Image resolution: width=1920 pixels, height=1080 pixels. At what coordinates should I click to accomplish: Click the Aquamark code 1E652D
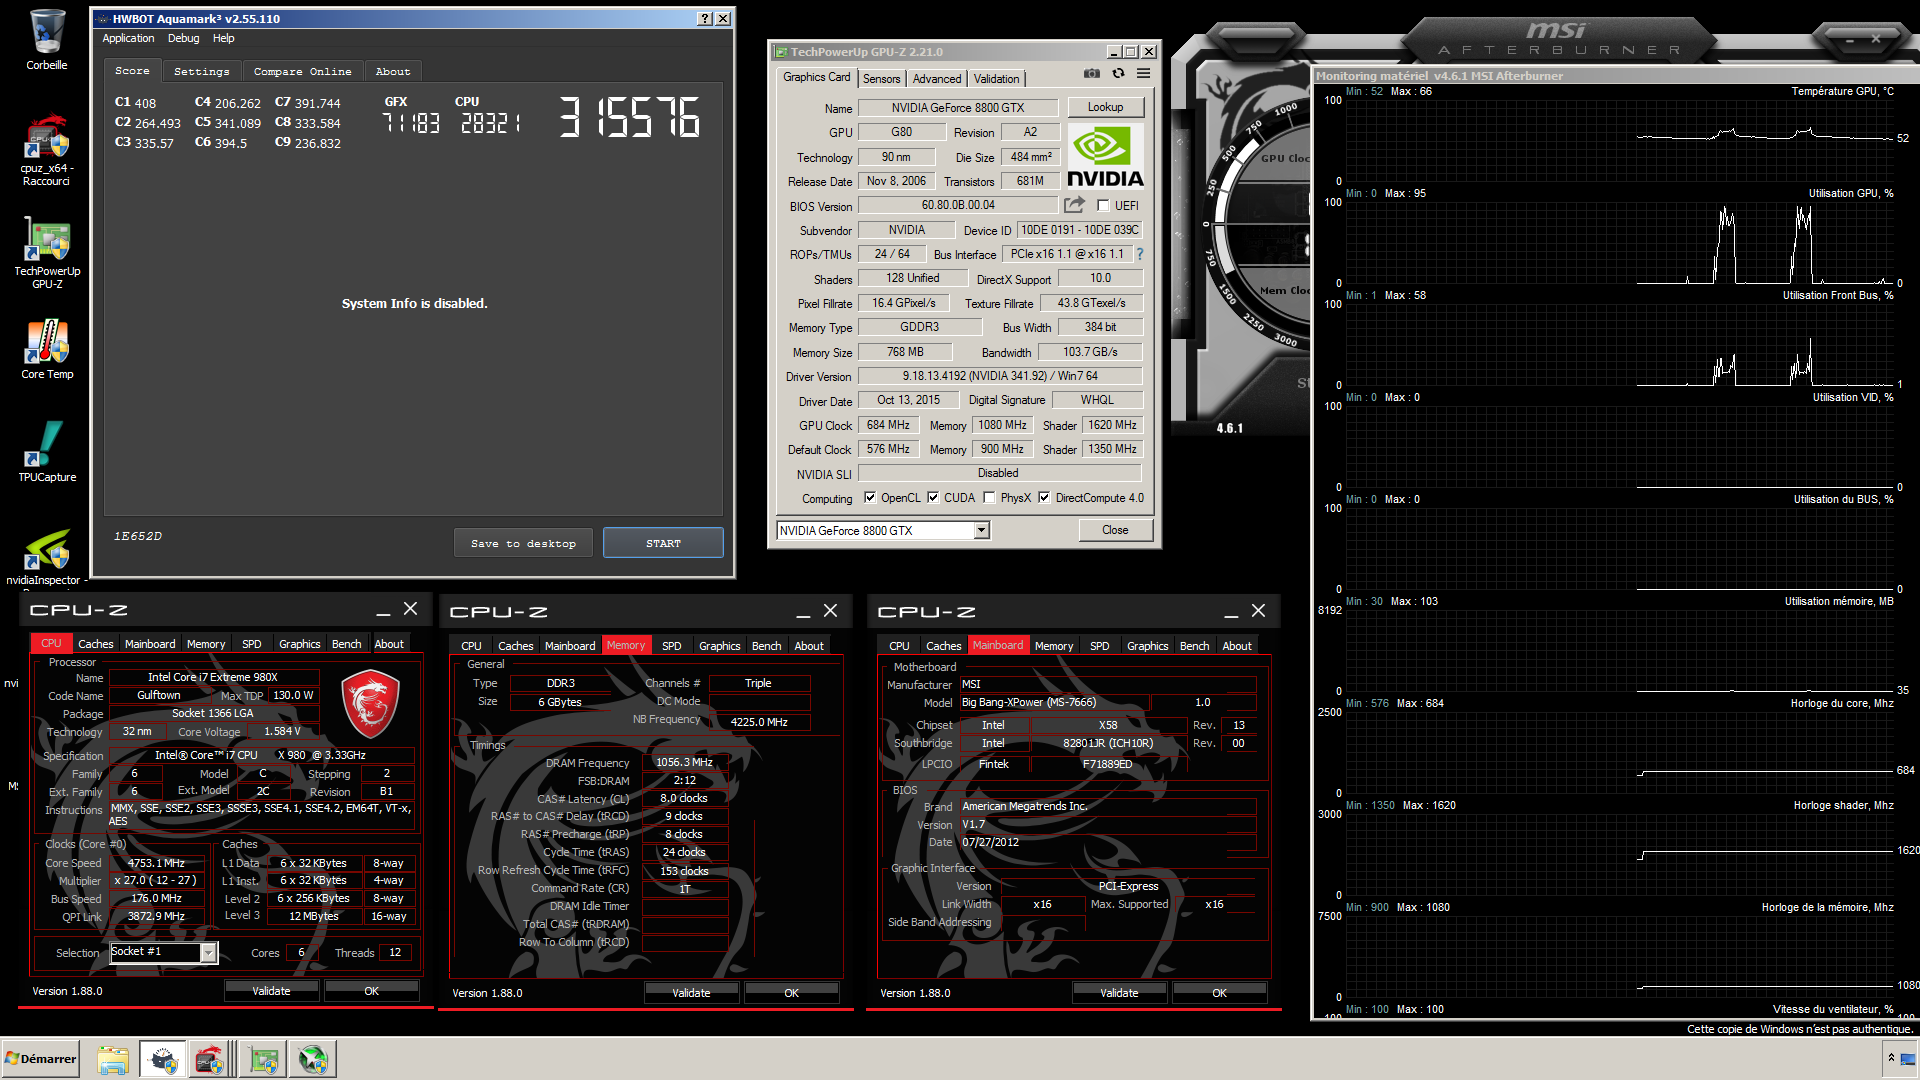click(138, 536)
